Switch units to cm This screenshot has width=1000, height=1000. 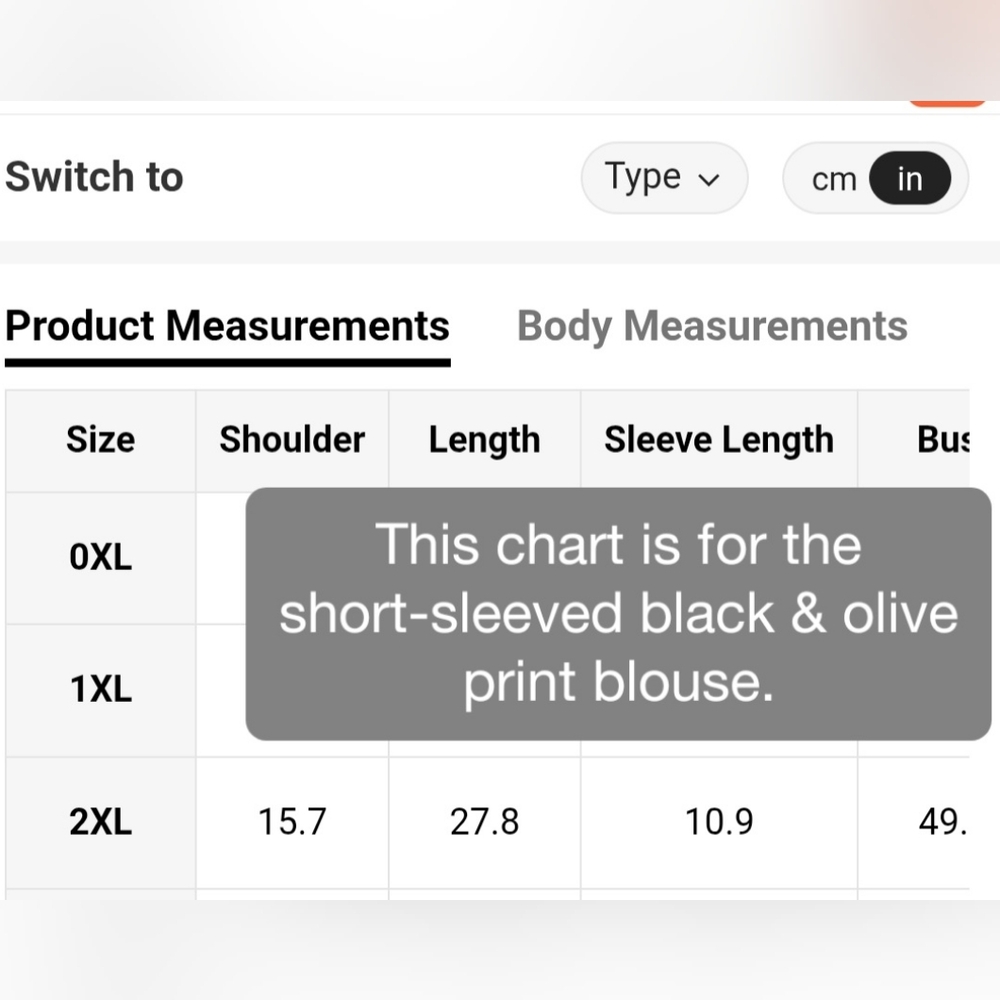point(833,180)
